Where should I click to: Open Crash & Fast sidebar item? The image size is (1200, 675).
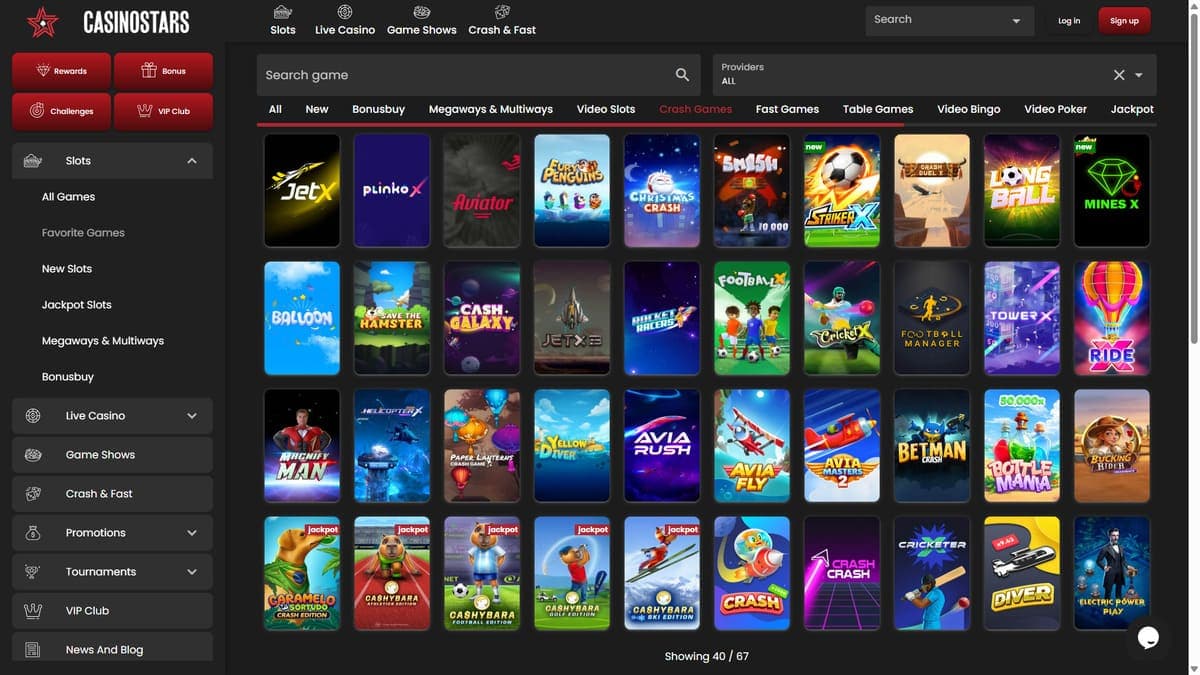[112, 494]
